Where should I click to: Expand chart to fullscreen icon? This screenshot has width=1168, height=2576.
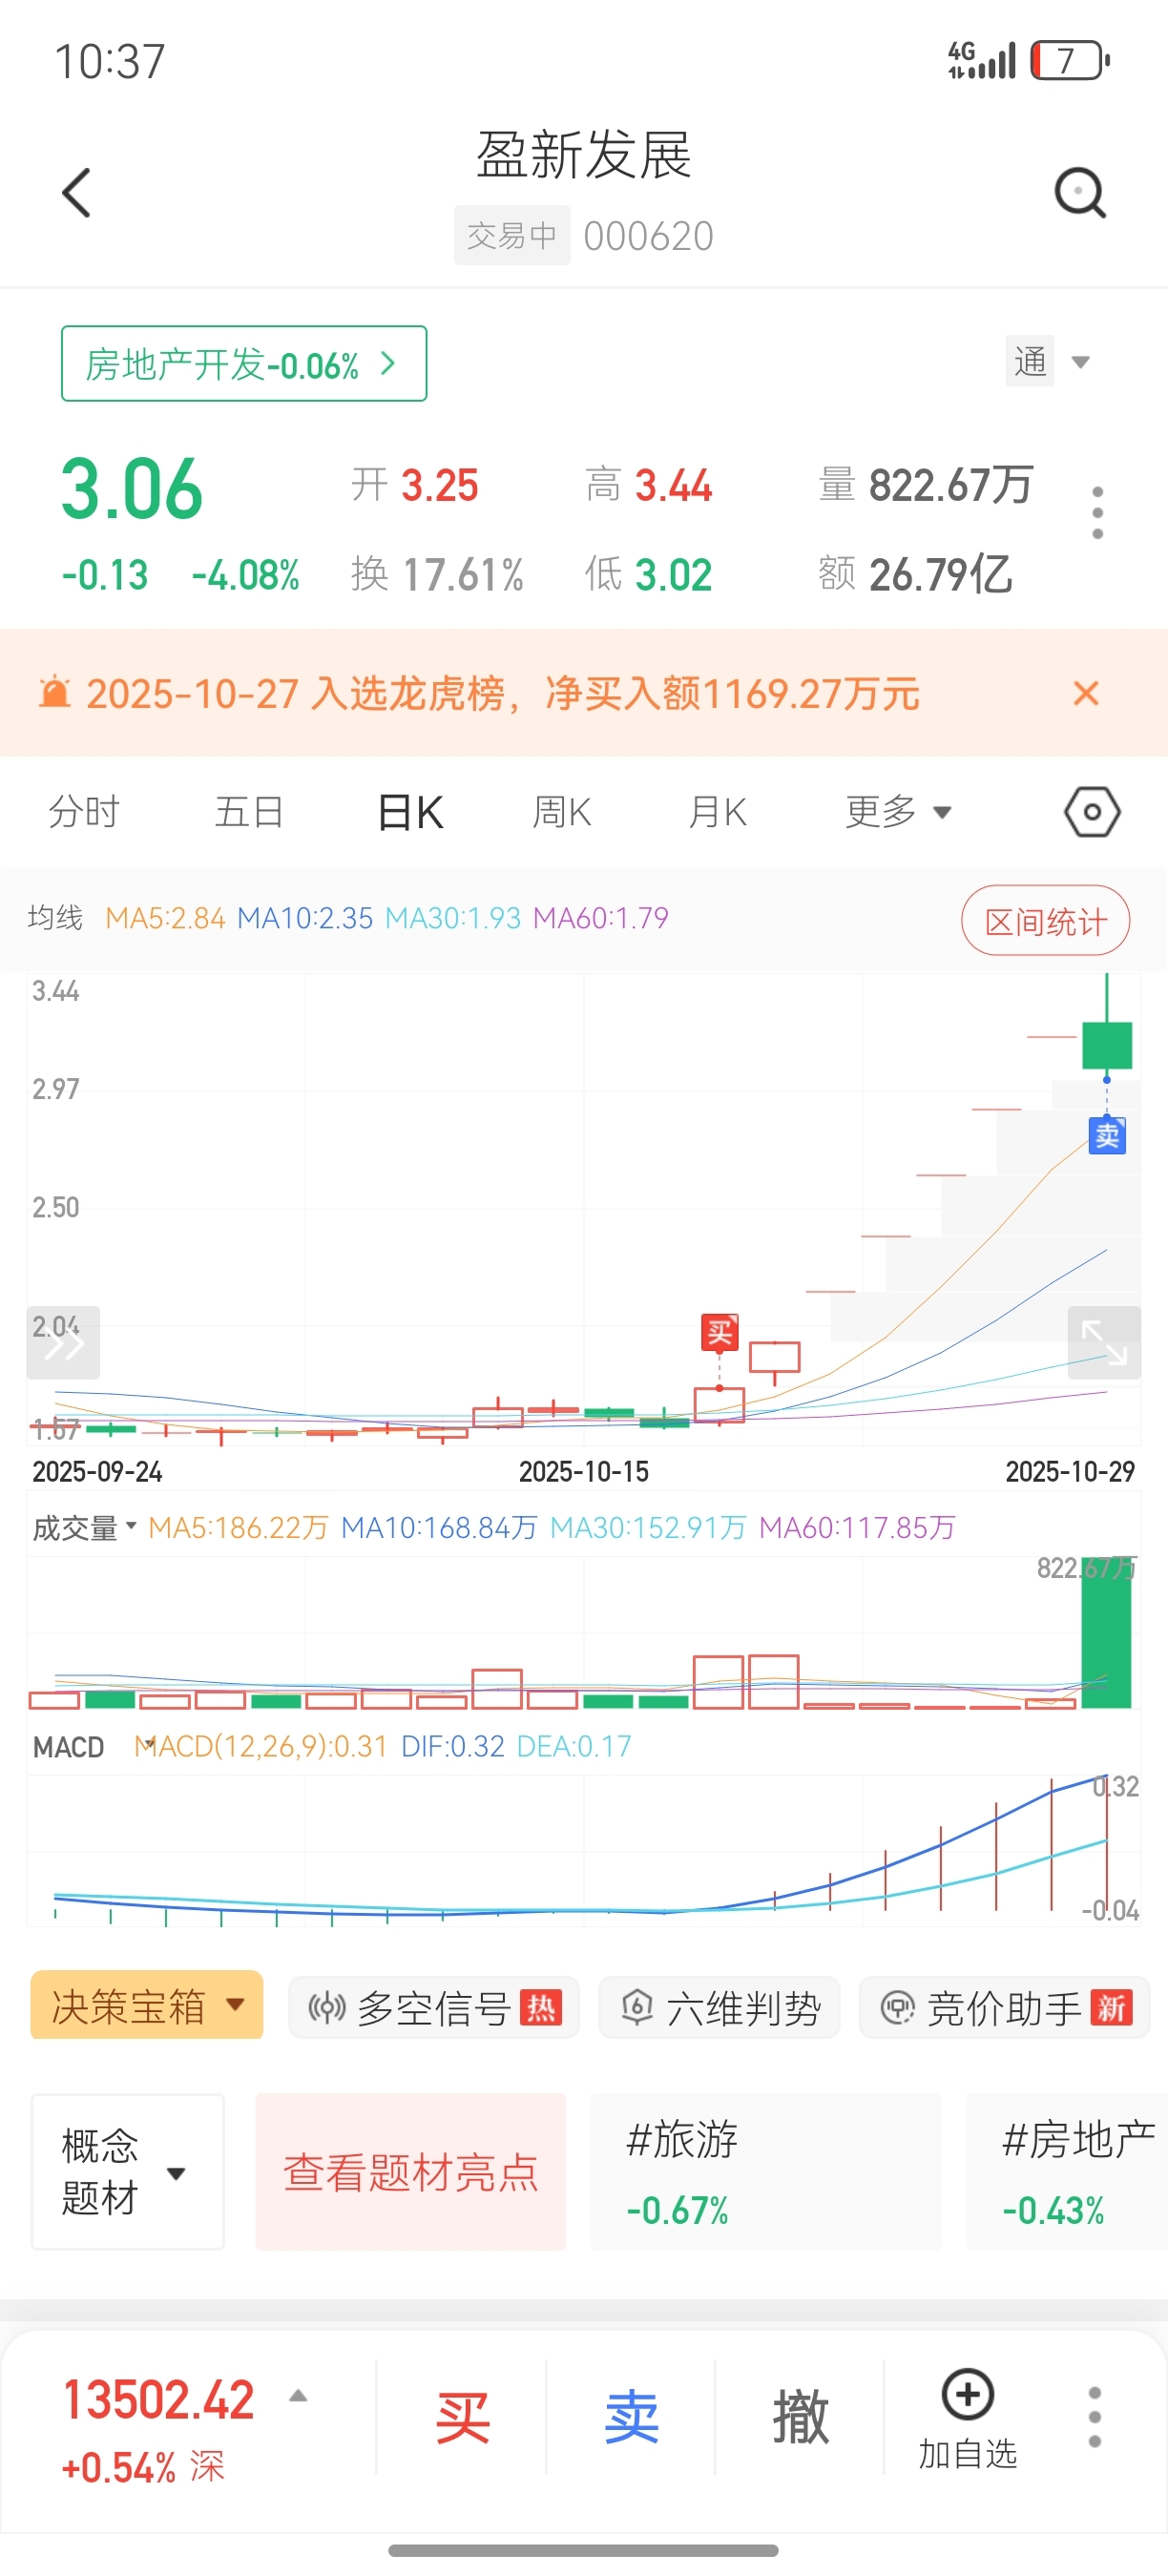tap(1104, 1342)
